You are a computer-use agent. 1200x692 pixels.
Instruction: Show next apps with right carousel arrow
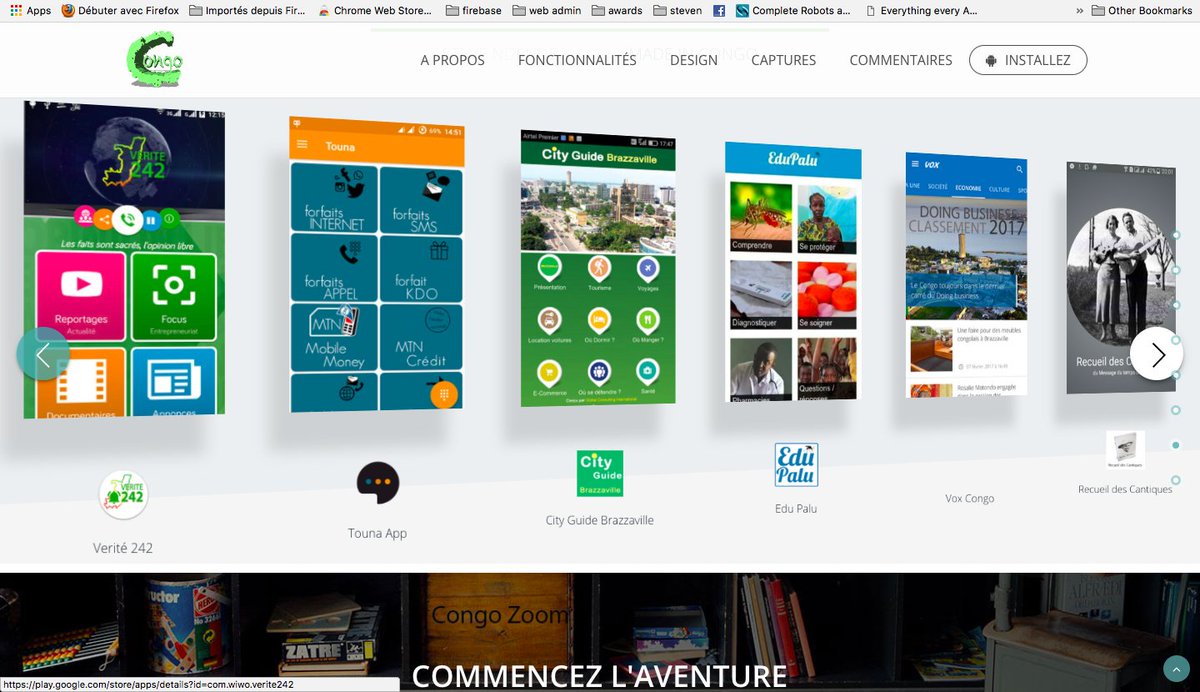coord(1157,353)
